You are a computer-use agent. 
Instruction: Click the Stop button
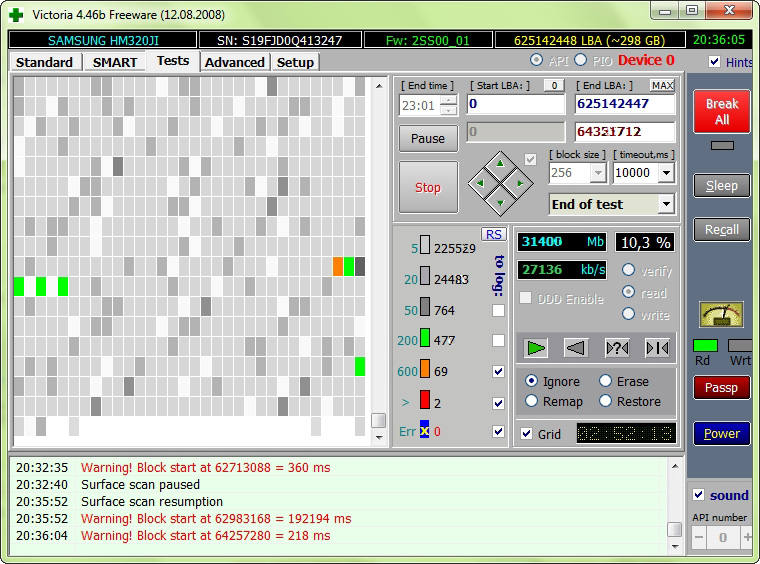pos(428,188)
